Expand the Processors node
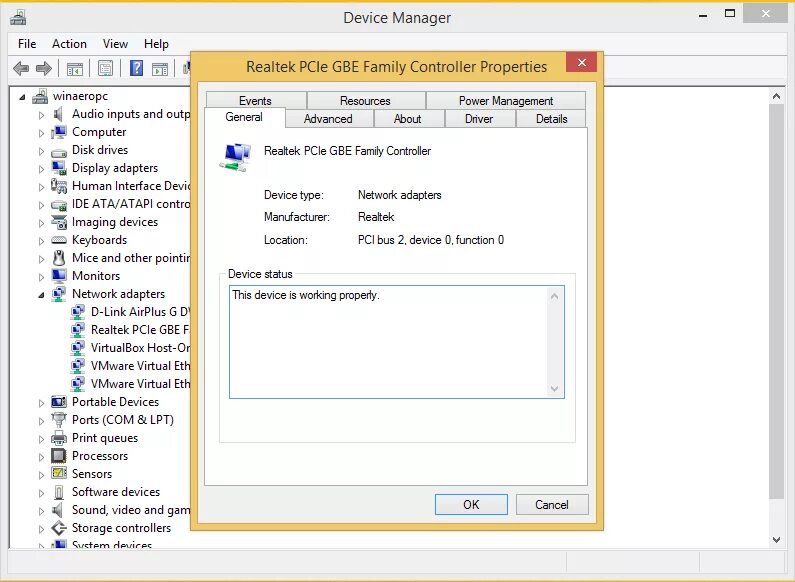 point(41,457)
